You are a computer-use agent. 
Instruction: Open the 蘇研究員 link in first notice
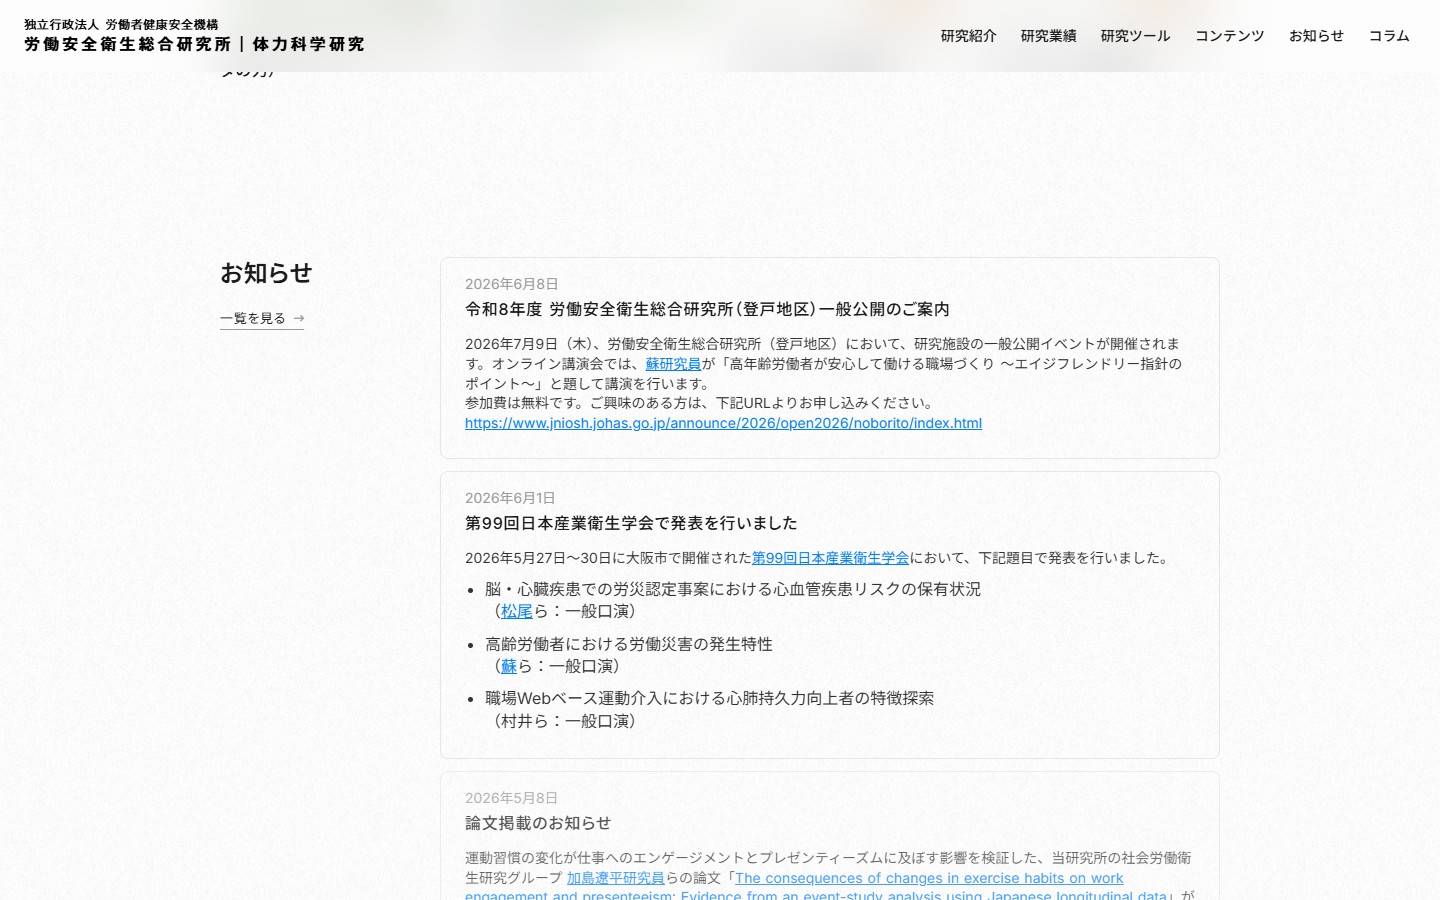(x=673, y=364)
